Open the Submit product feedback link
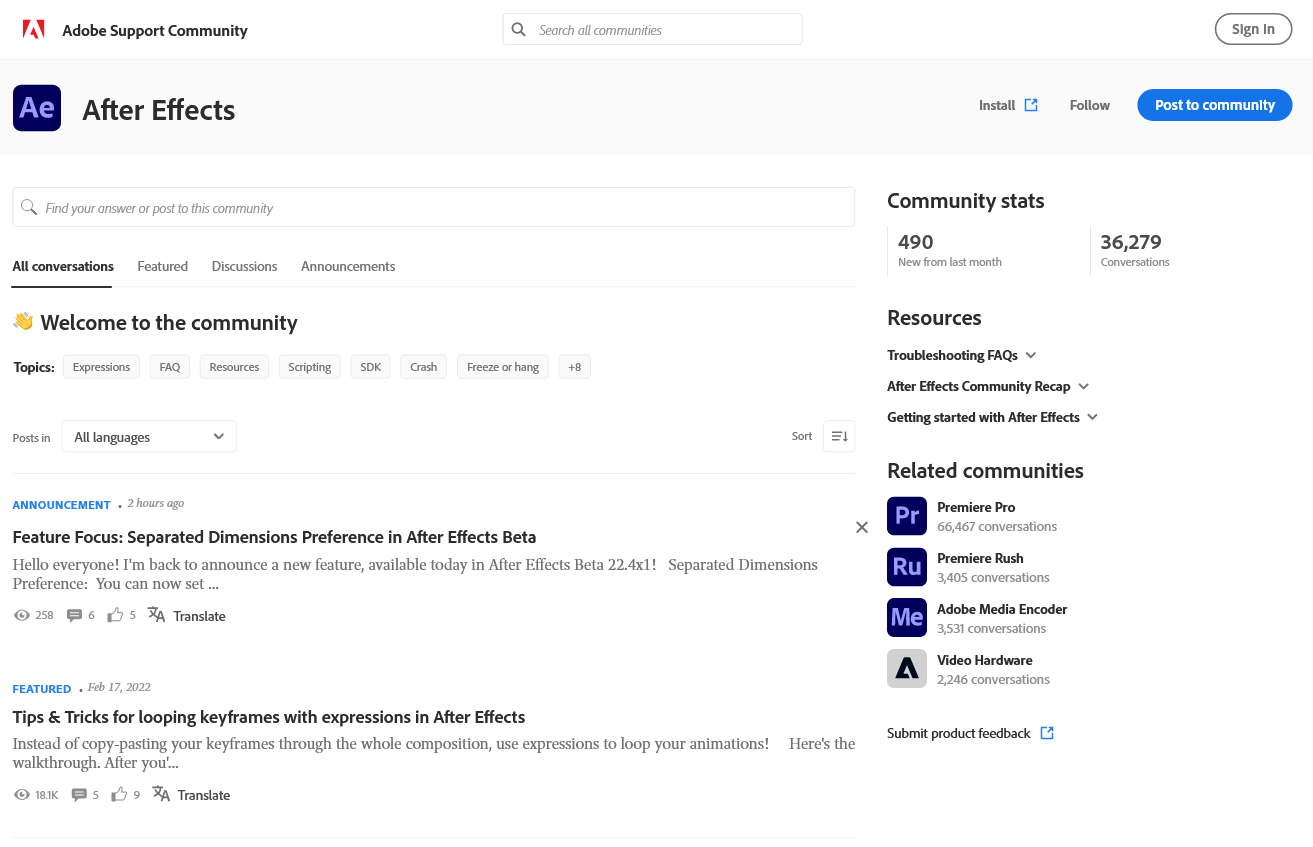The image size is (1313, 847). (958, 733)
